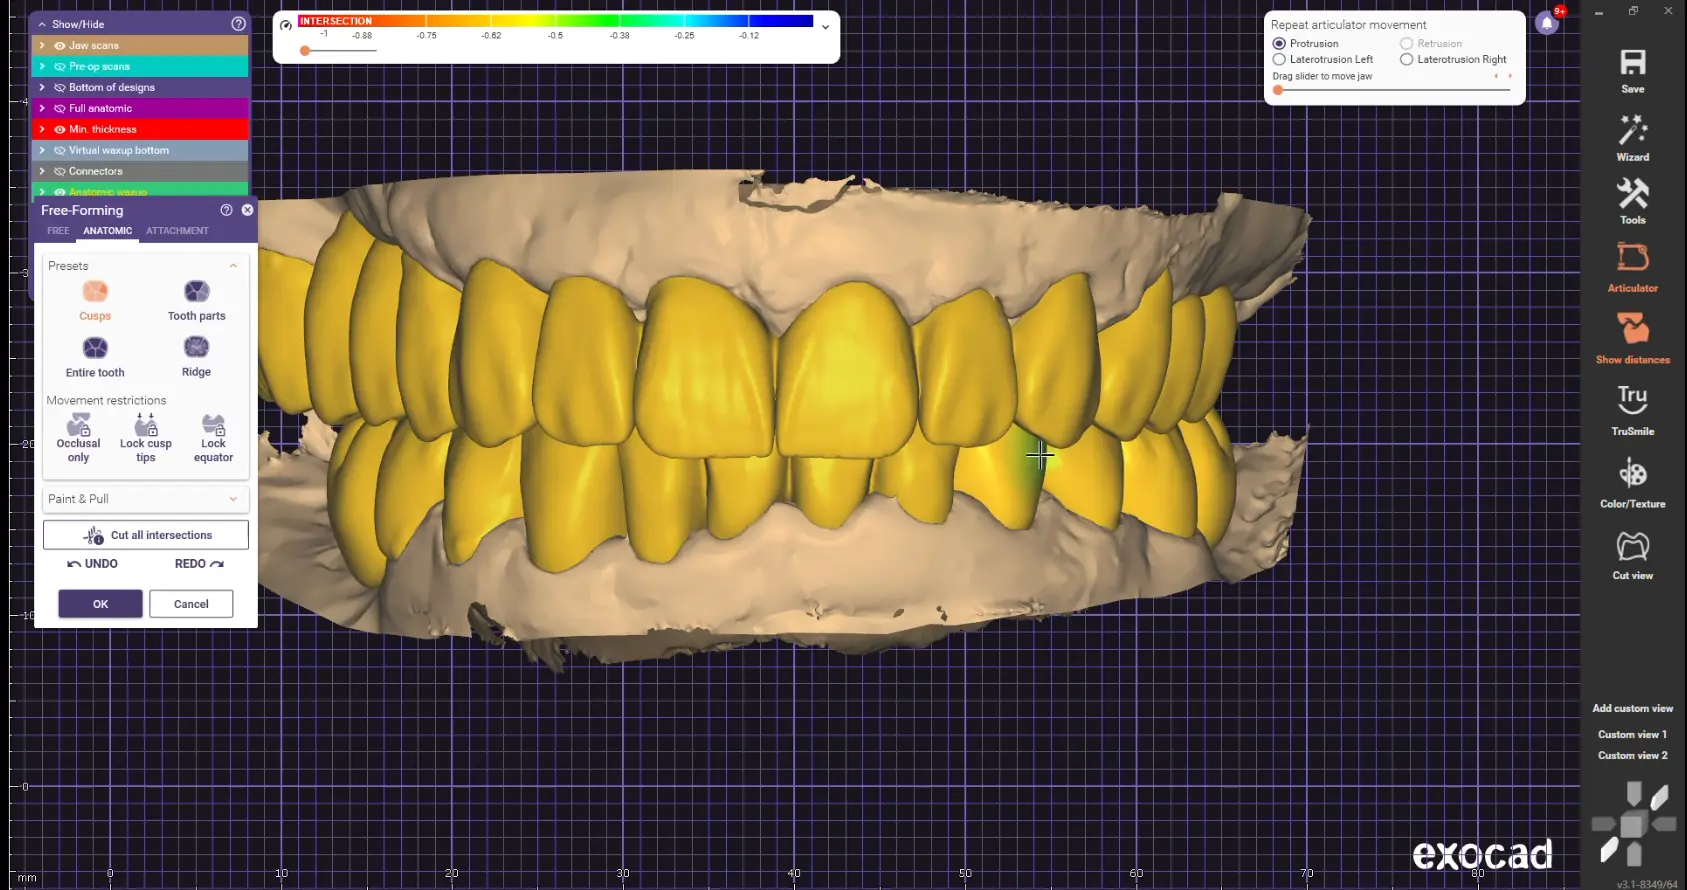Toggle Show distances
The width and height of the screenshot is (1687, 890).
[1632, 337]
